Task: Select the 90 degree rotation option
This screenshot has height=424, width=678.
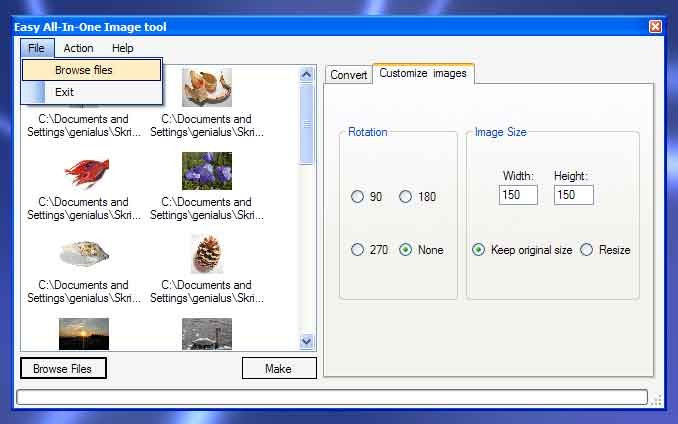Action: 366,197
